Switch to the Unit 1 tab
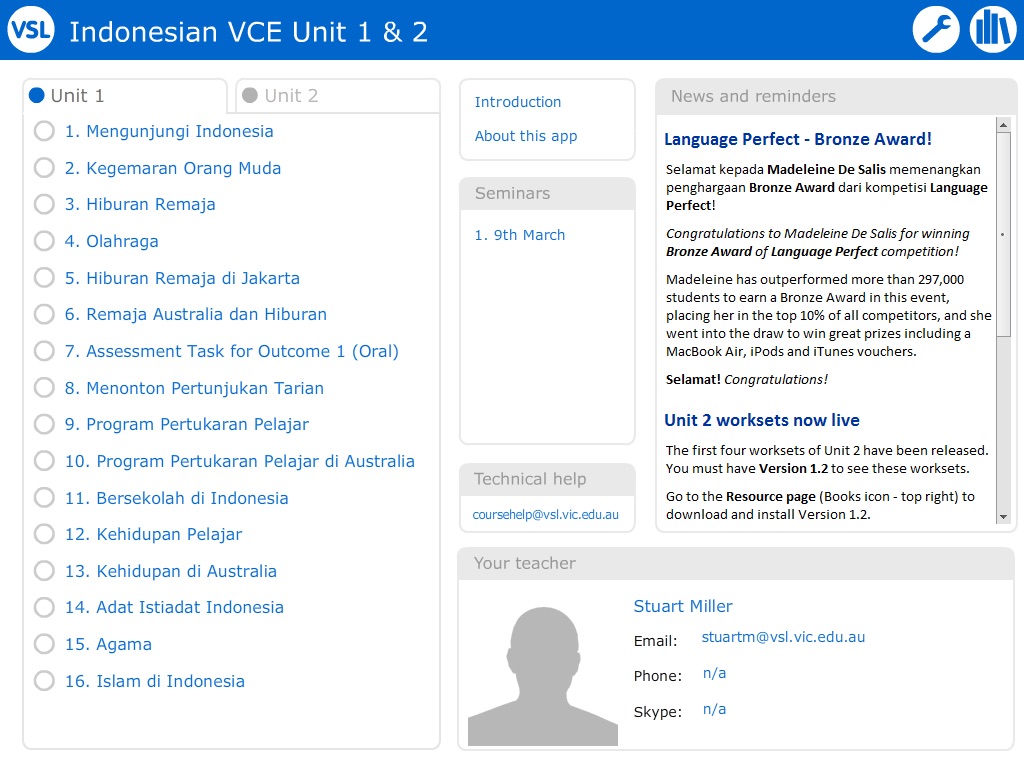 (125, 96)
